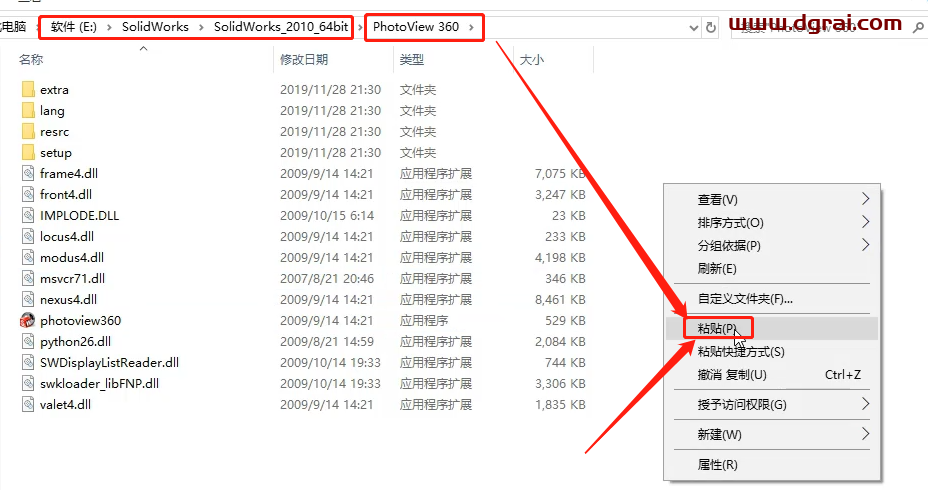
Task: Select the extra folder name
Action: coord(54,90)
